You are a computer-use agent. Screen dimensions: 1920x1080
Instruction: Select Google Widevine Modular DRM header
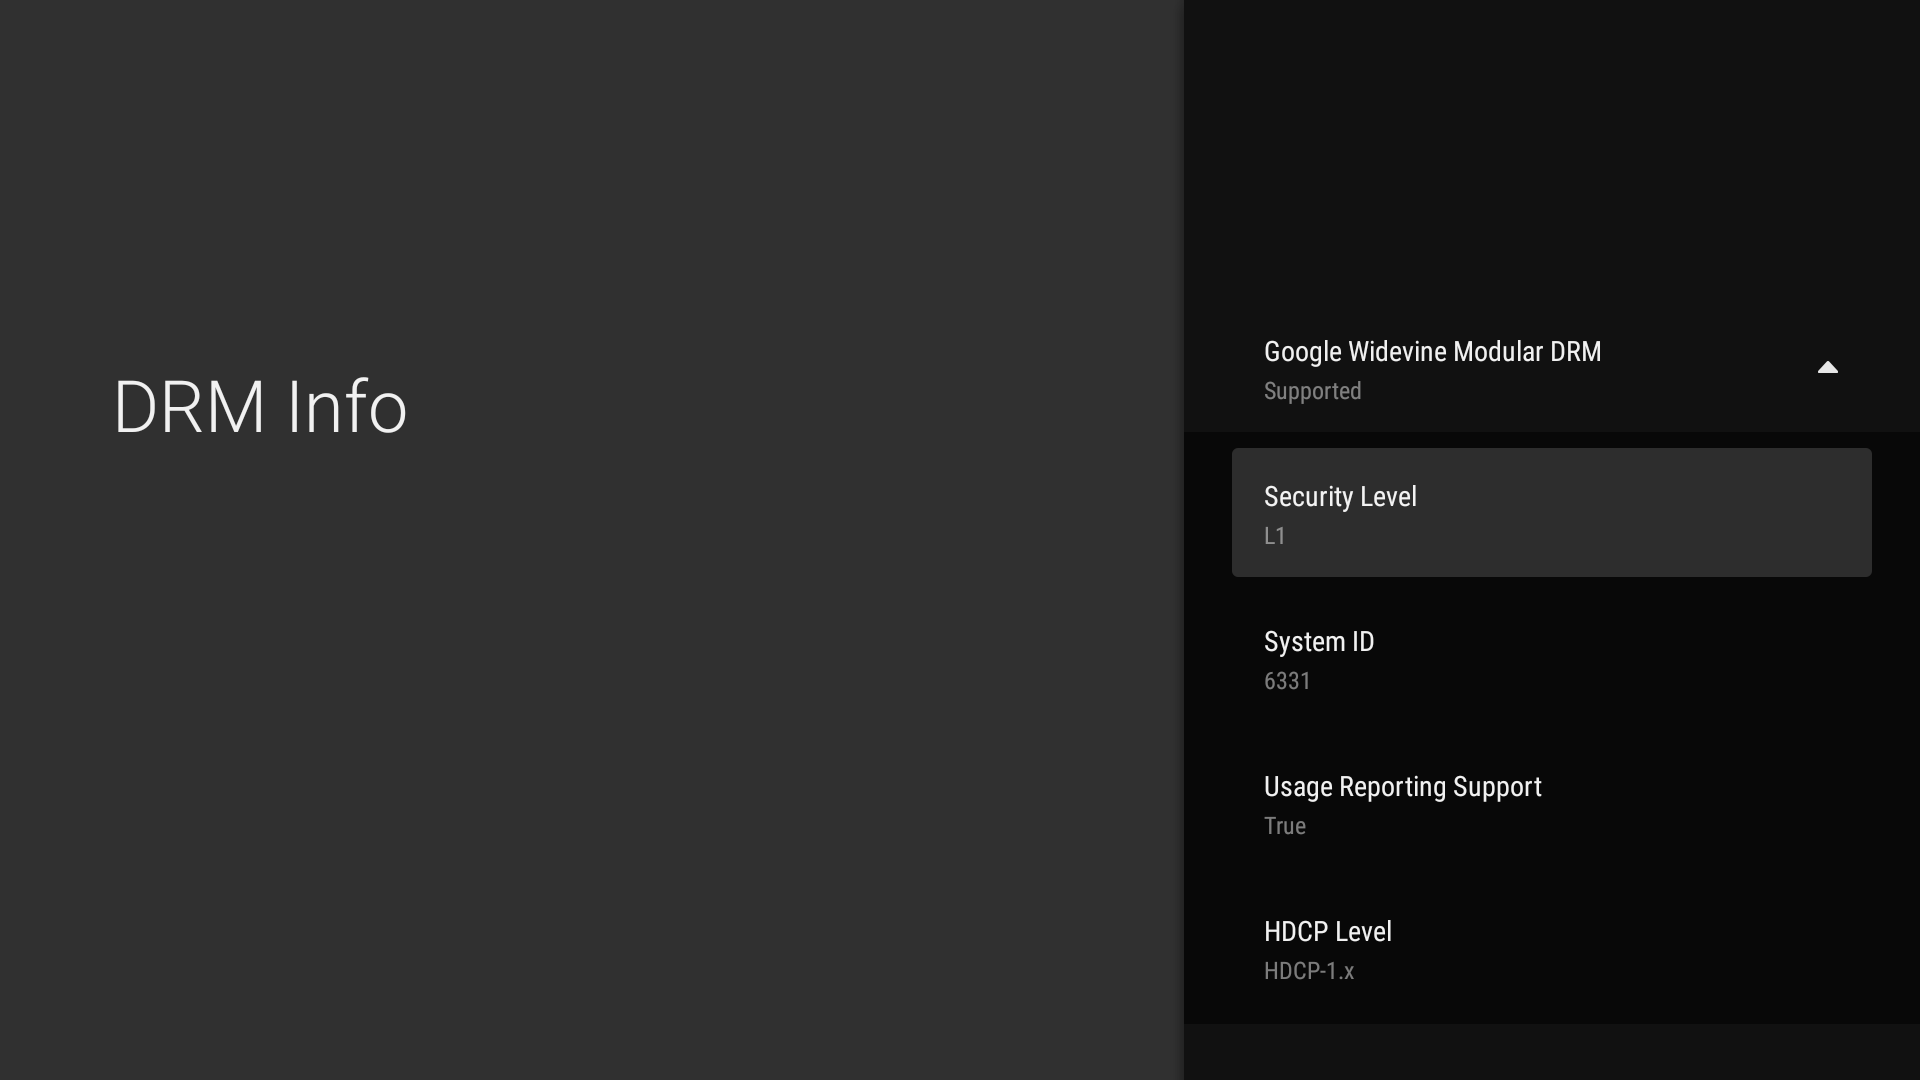[x=1551, y=369]
